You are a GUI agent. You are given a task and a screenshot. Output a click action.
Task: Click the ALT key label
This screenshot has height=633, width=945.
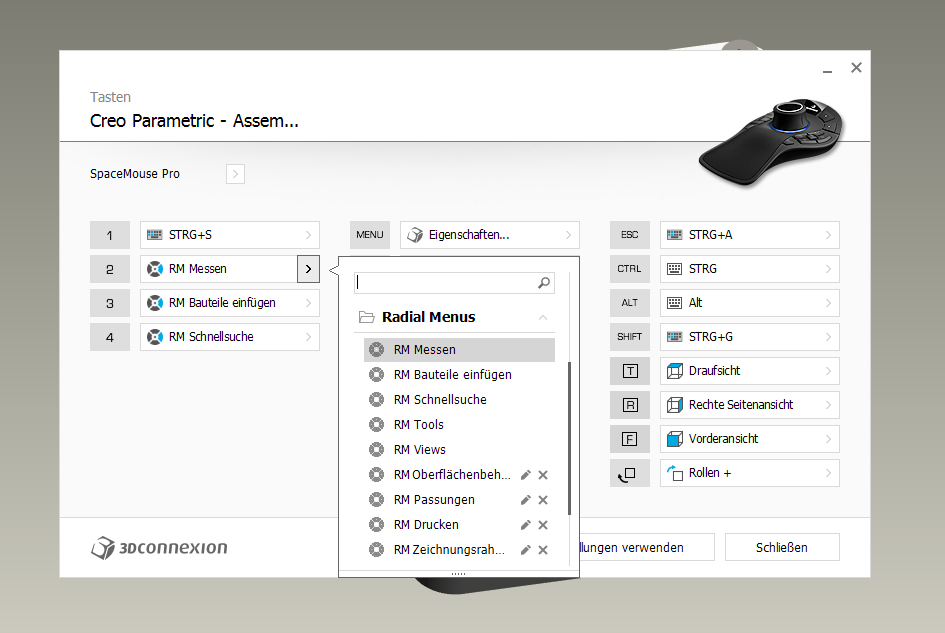(x=630, y=303)
